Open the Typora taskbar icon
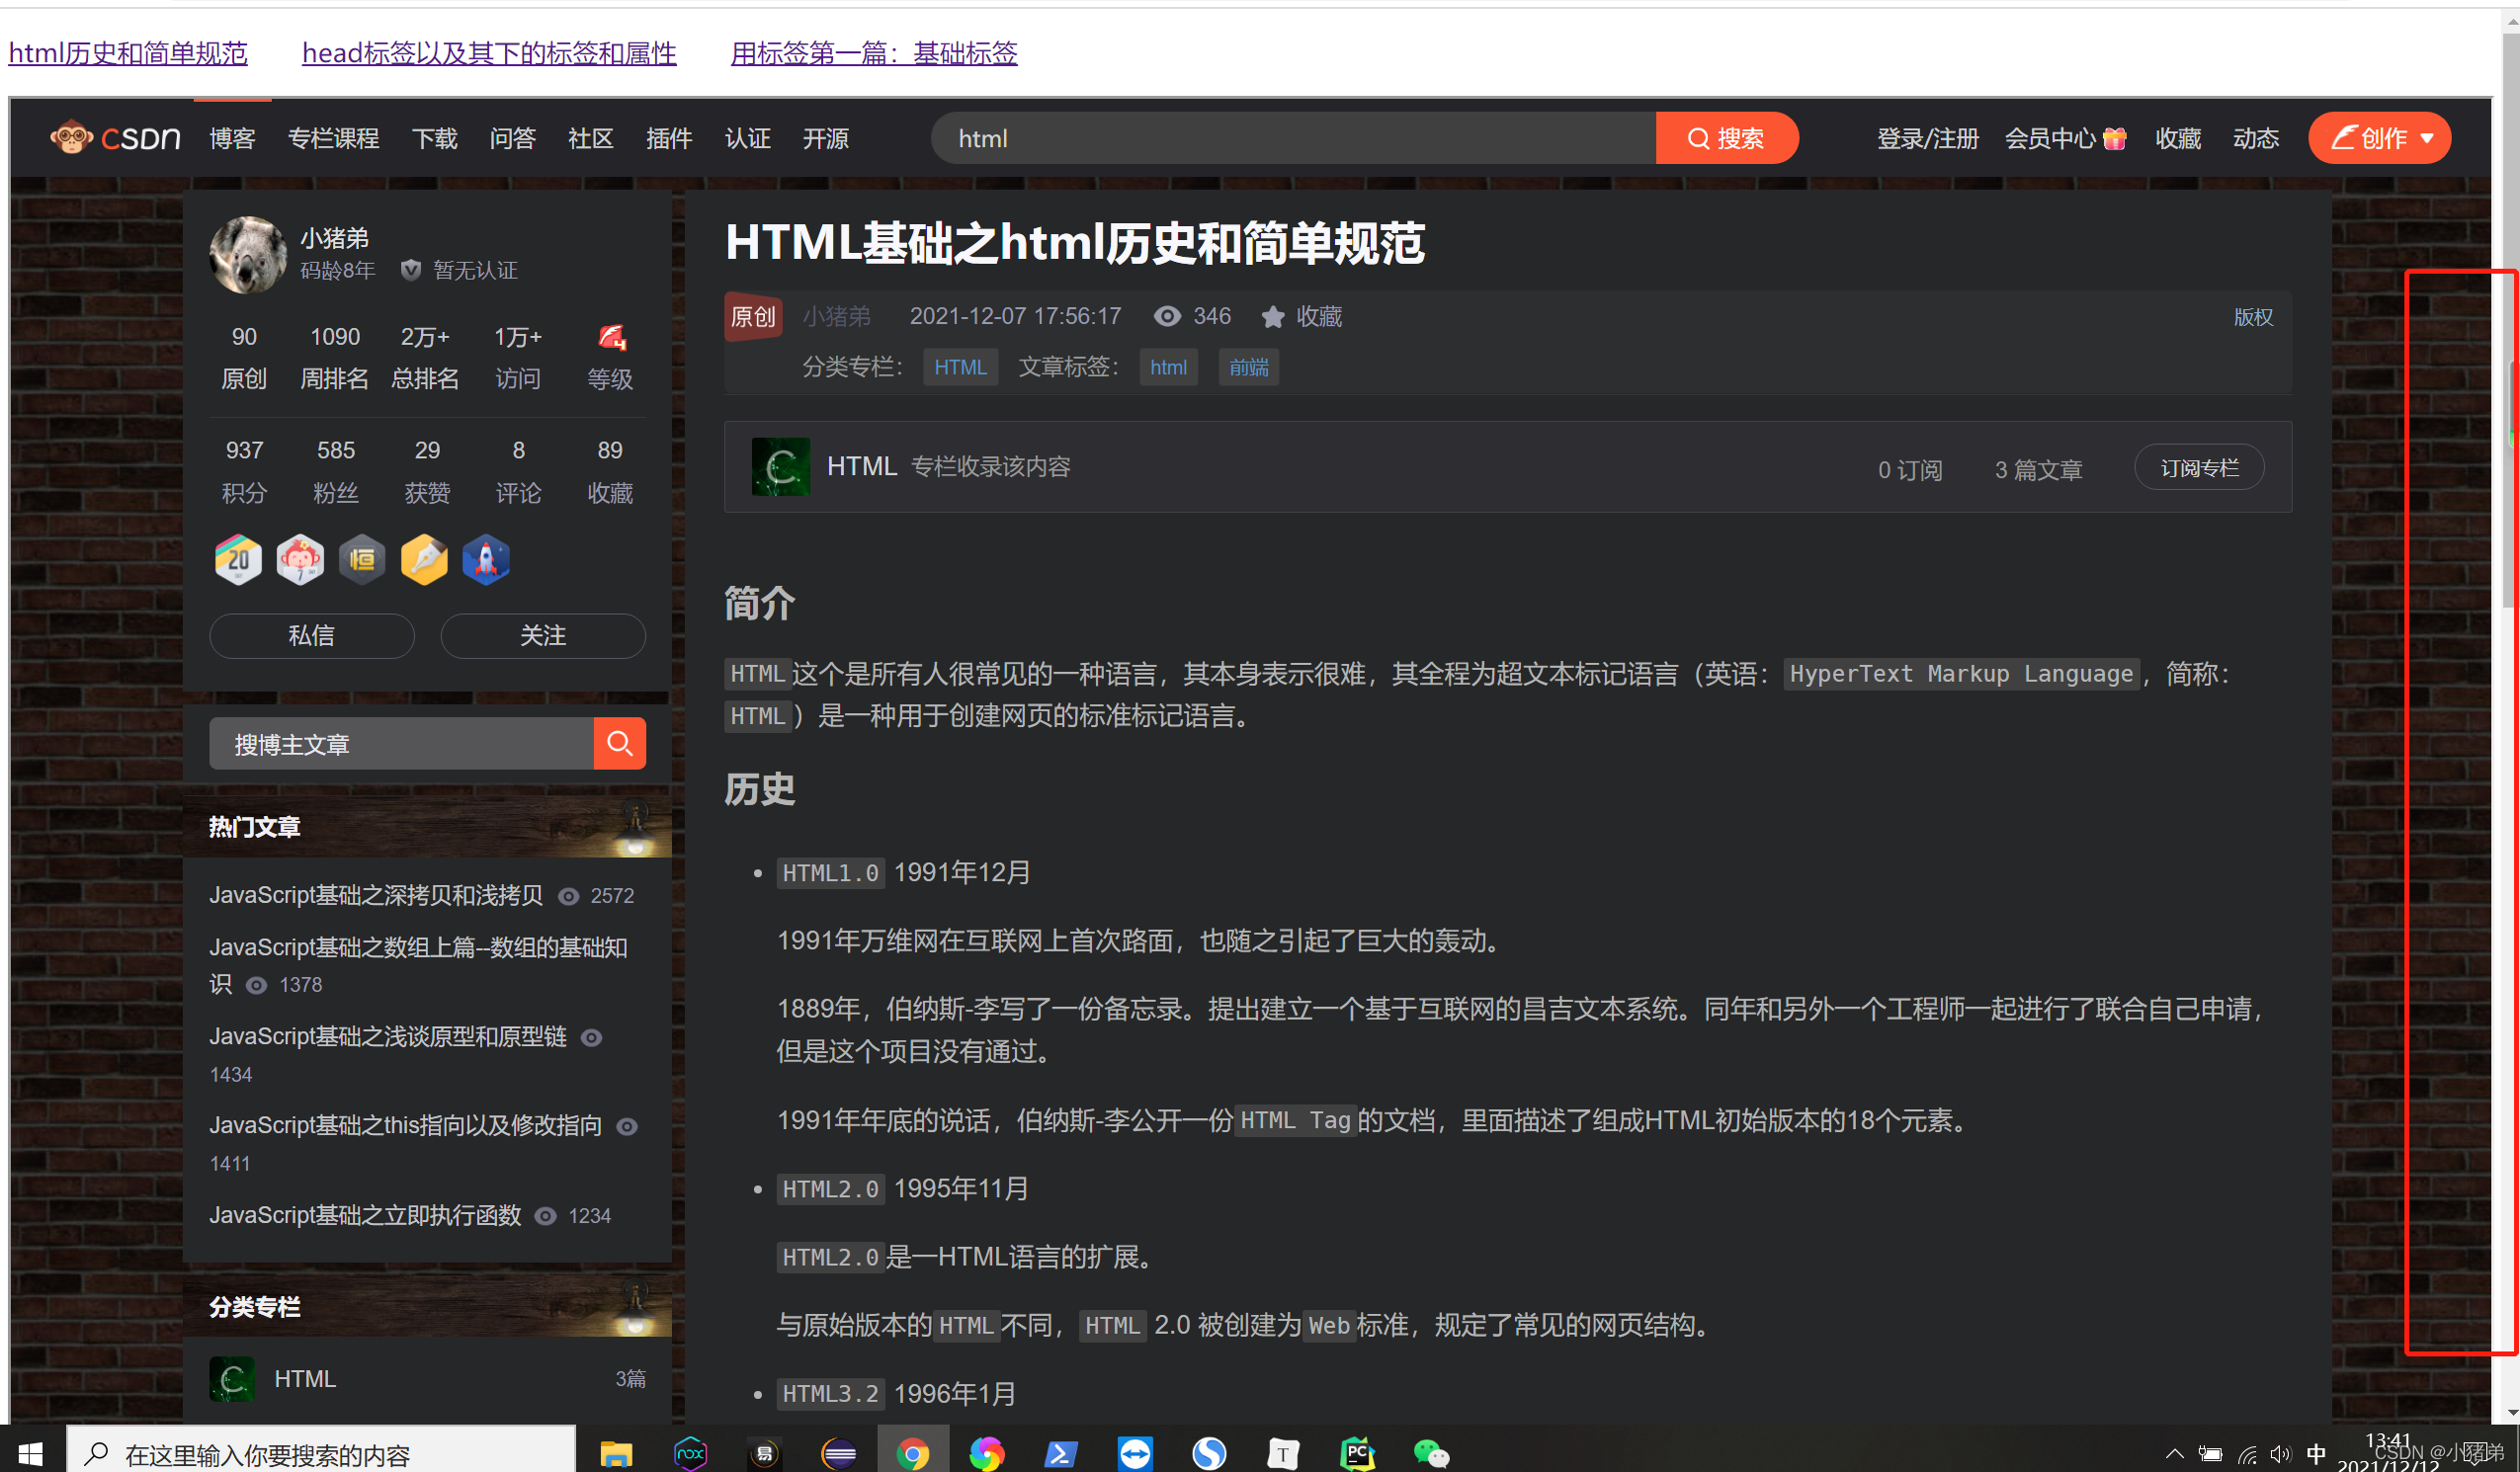This screenshot has width=2520, height=1472. [x=1283, y=1453]
